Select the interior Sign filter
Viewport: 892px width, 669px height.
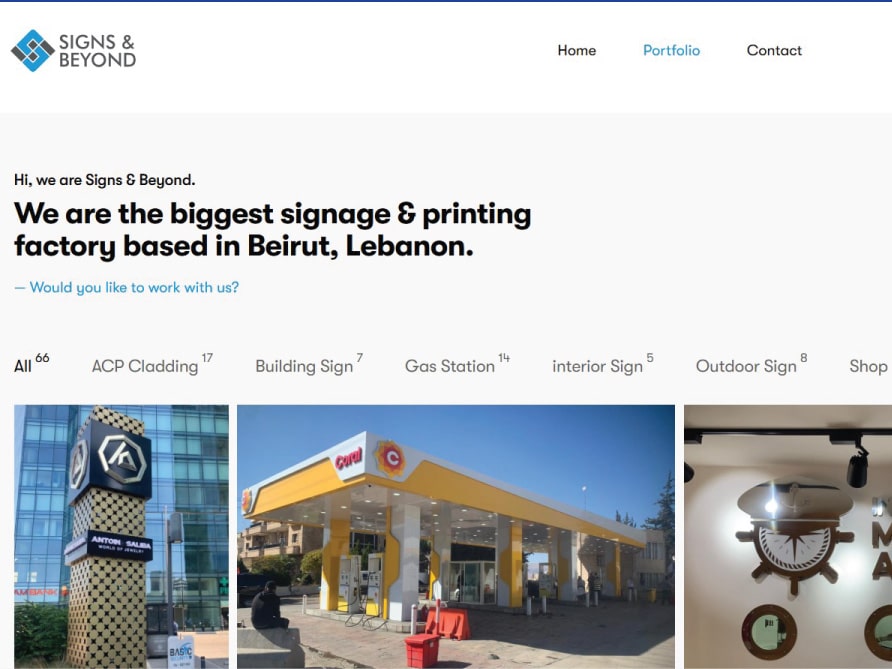coord(602,364)
